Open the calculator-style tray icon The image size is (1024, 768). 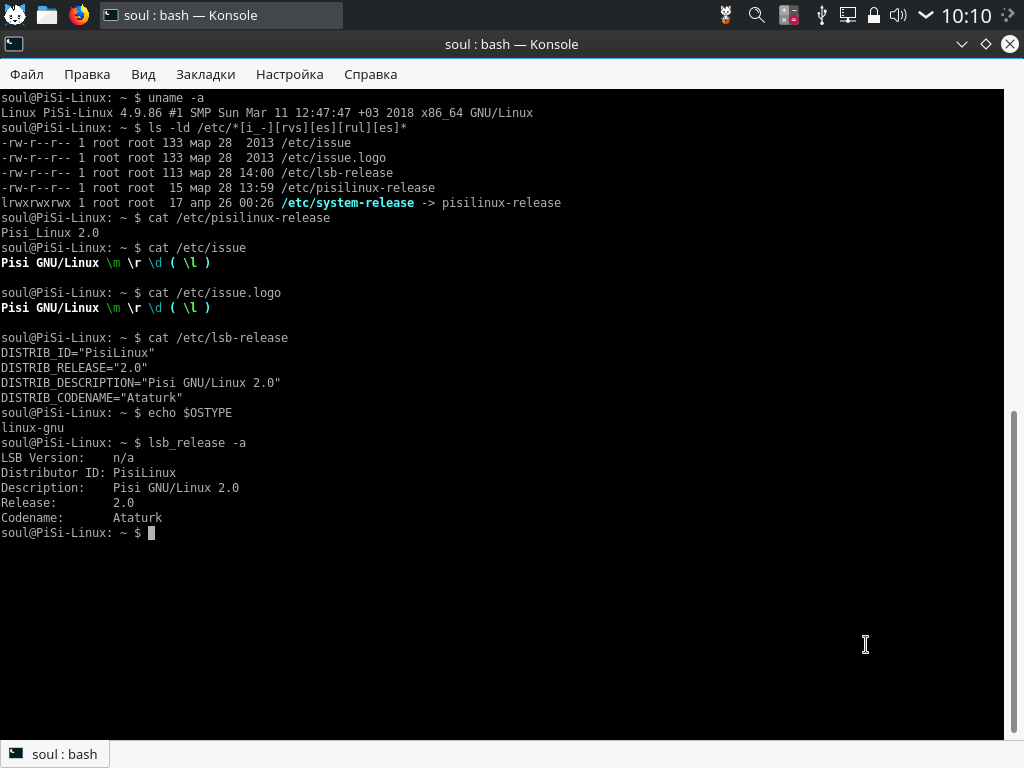point(789,15)
